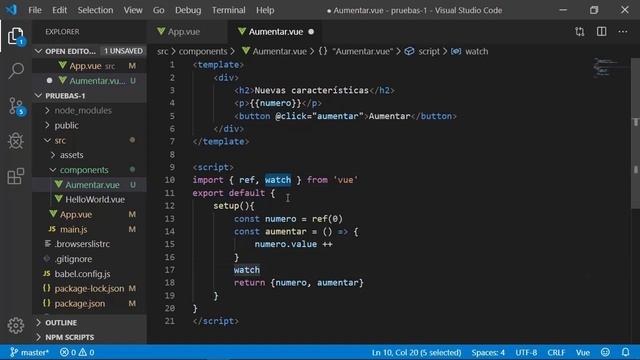Open main.js in the file tree
This screenshot has width=640, height=360.
89,229
